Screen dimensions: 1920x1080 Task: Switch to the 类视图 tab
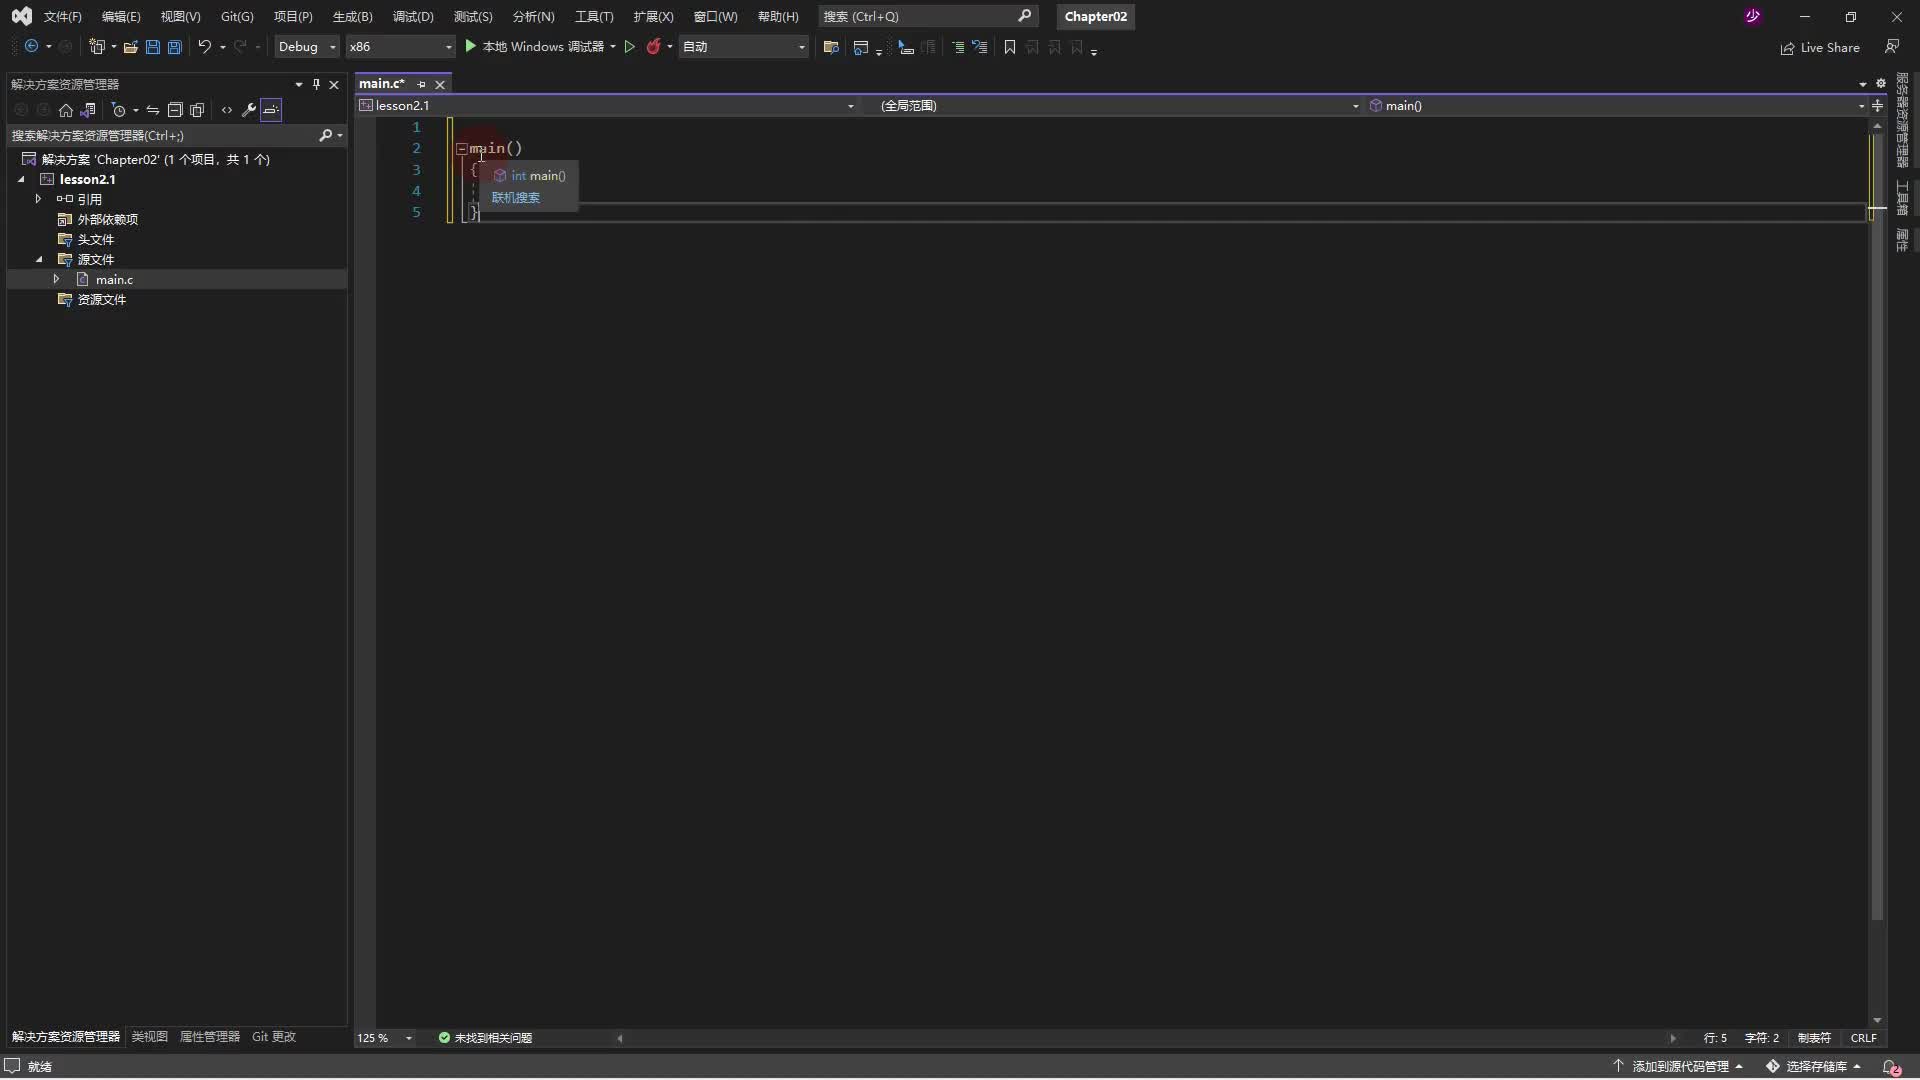pos(150,1037)
